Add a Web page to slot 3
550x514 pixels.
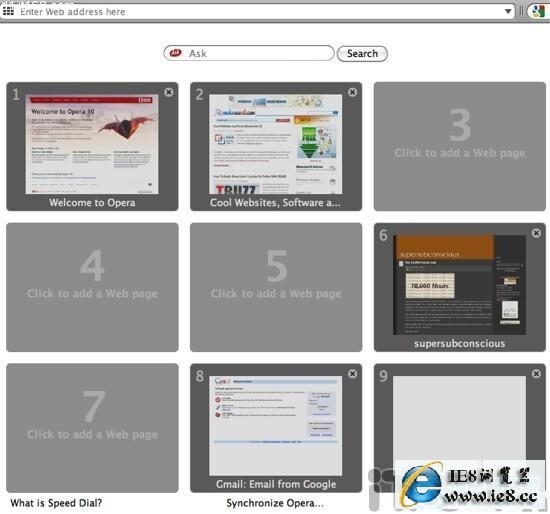coord(460,147)
